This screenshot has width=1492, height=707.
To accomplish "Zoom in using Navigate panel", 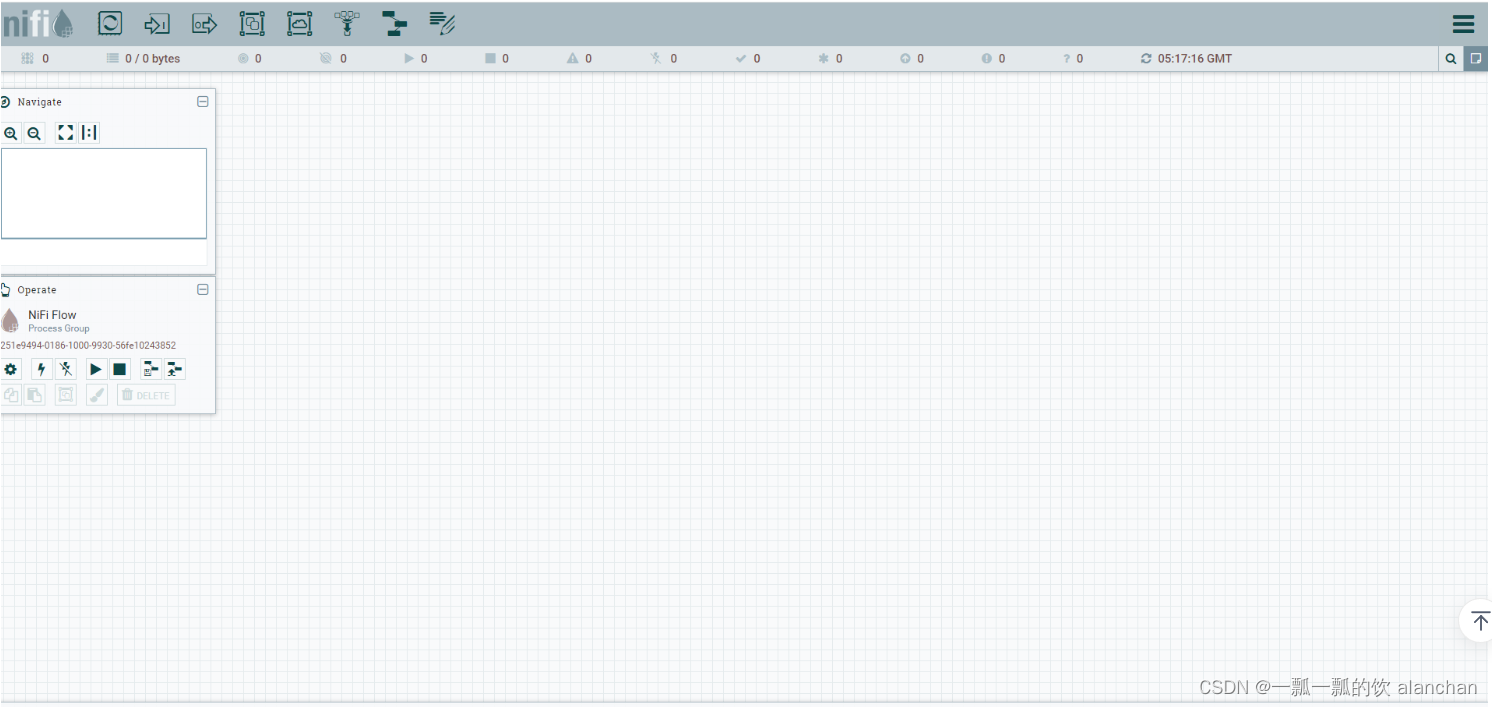I will click(10, 133).
